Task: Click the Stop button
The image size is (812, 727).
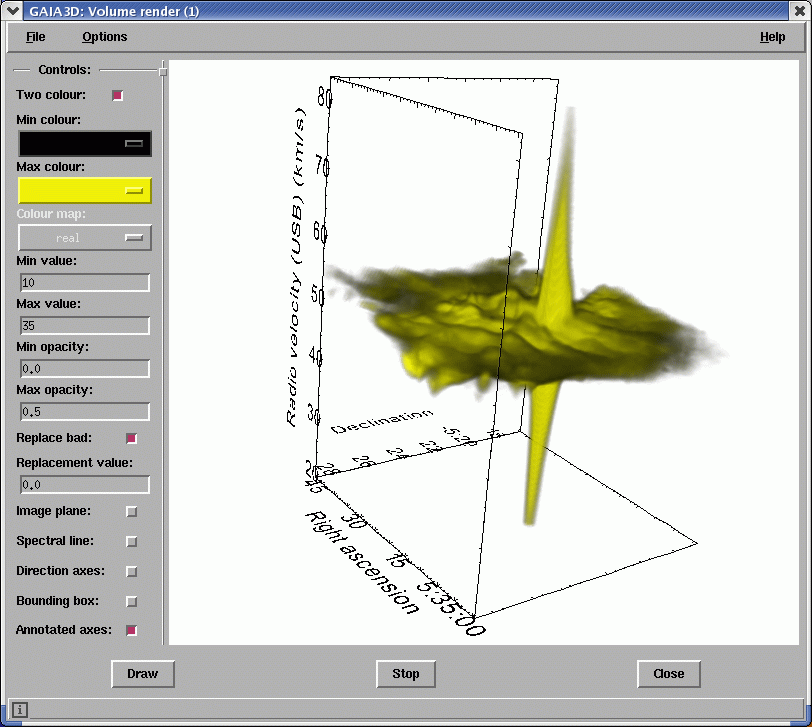Action: [x=406, y=674]
